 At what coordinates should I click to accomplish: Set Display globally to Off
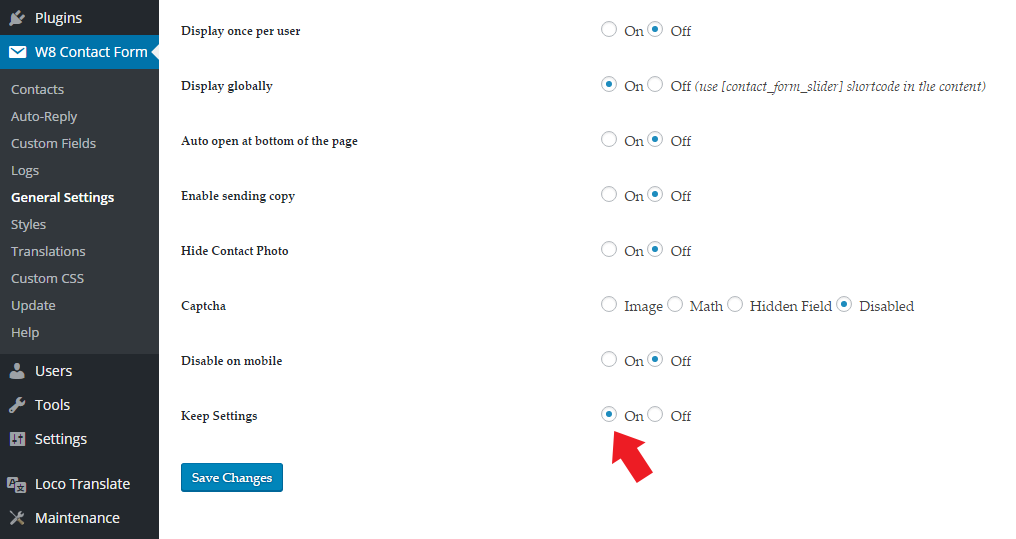[655, 84]
